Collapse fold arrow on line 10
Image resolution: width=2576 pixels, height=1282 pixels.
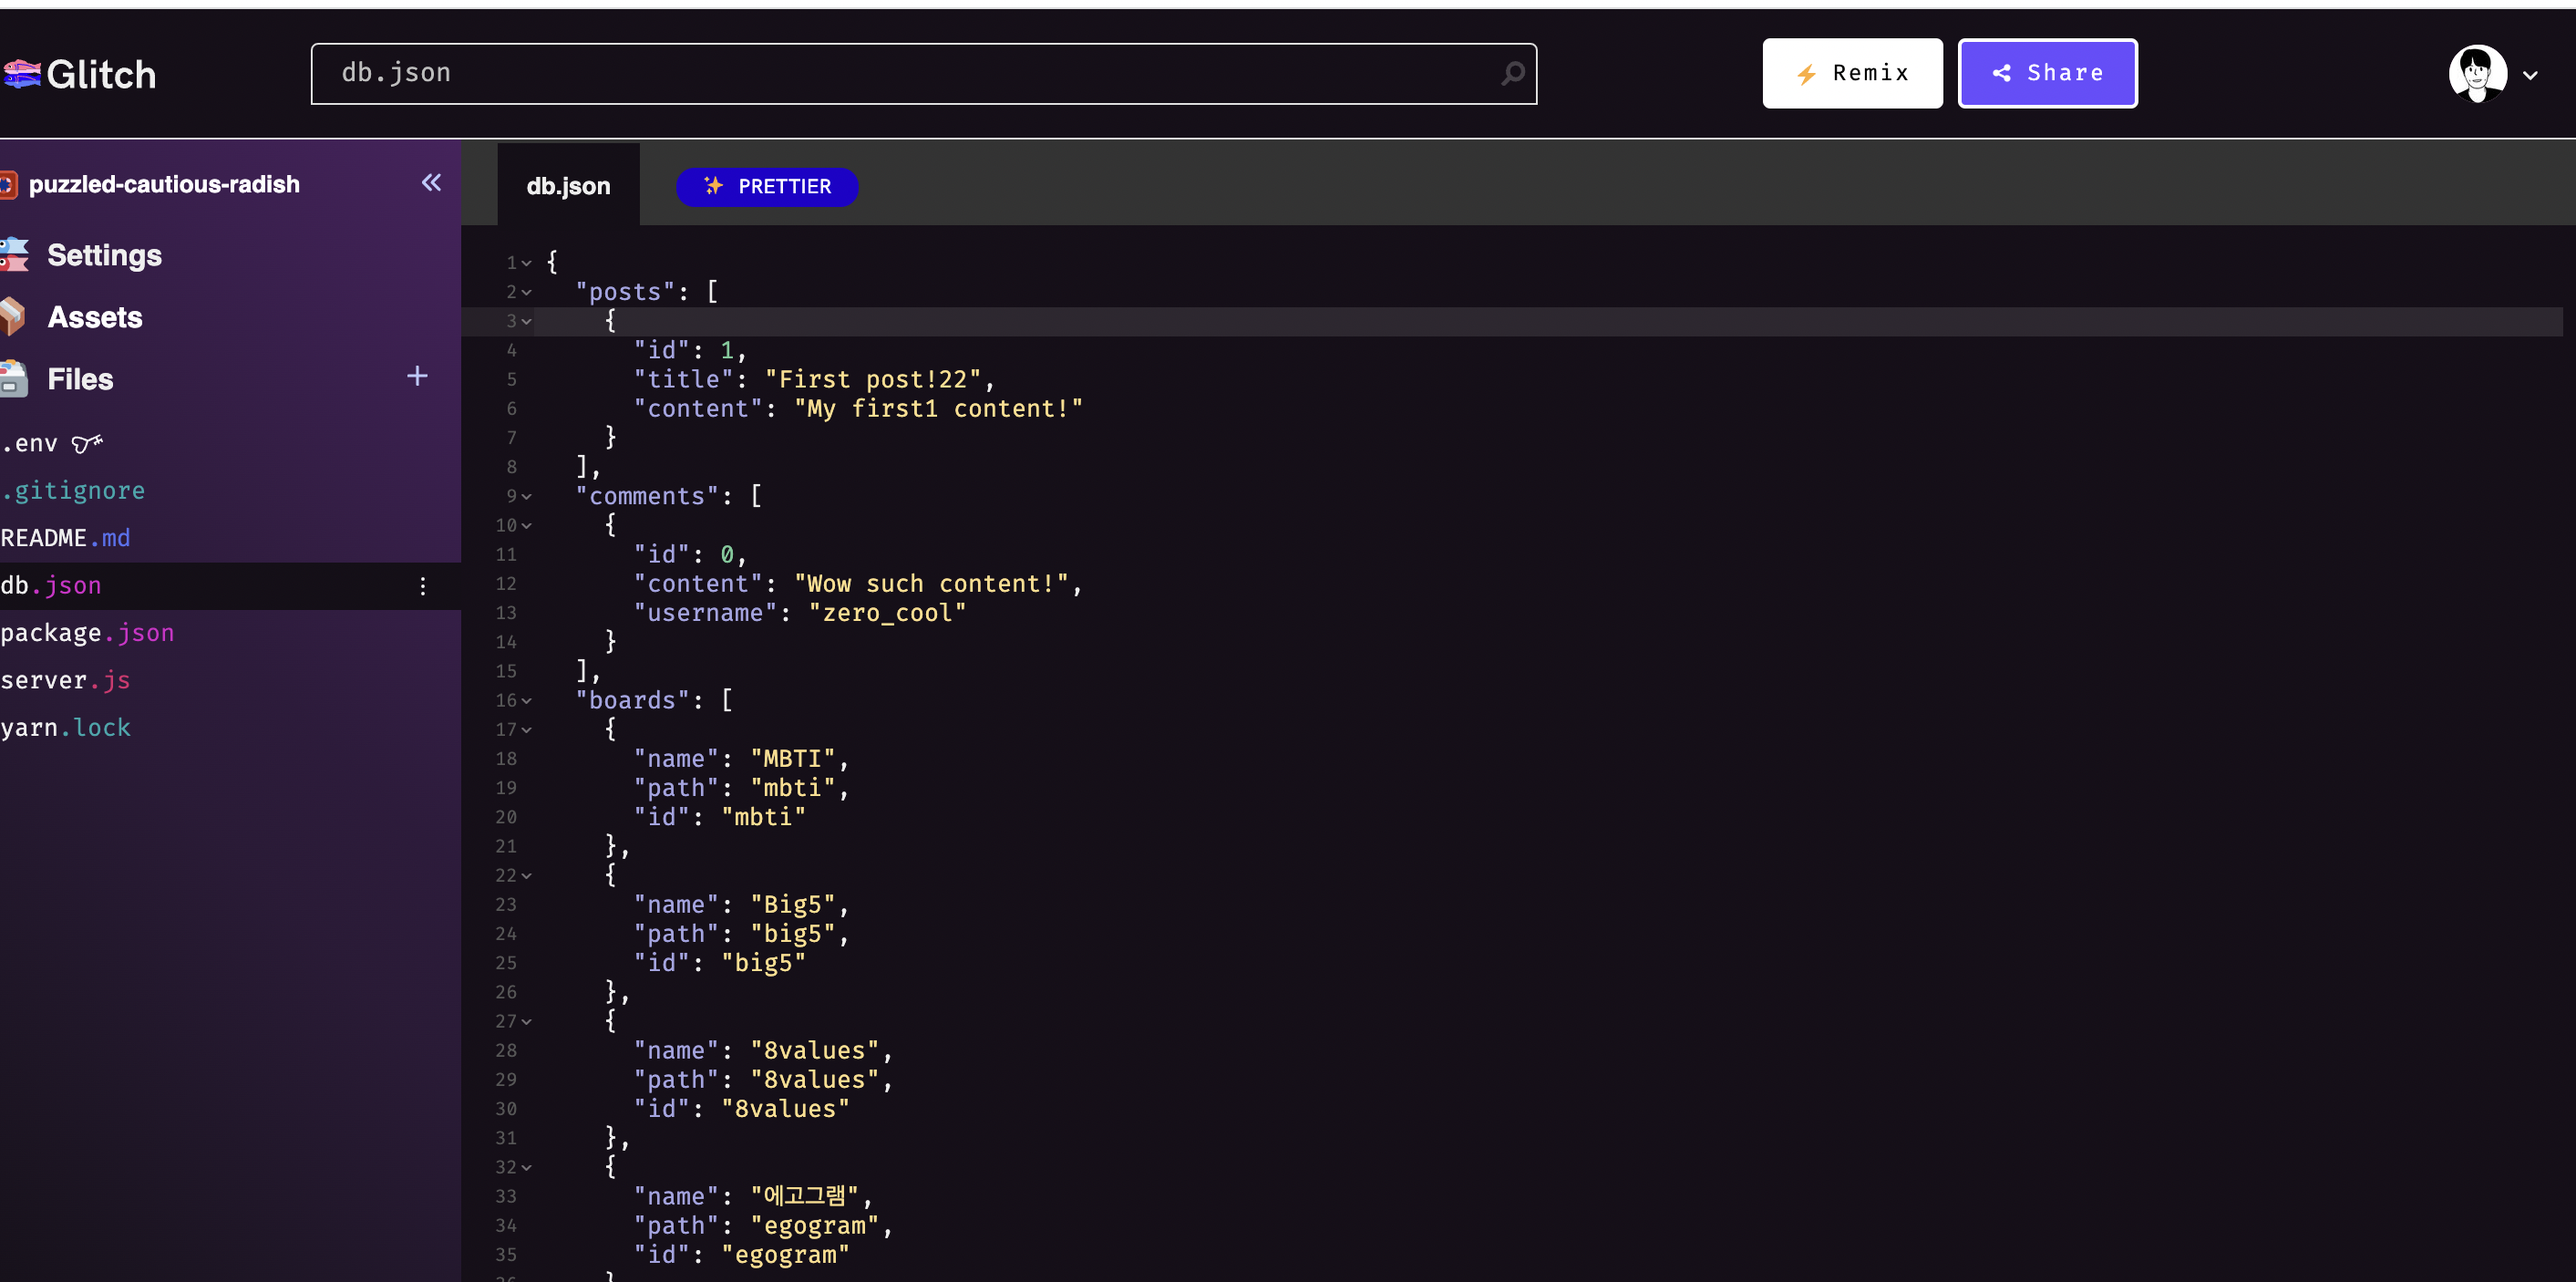526,525
